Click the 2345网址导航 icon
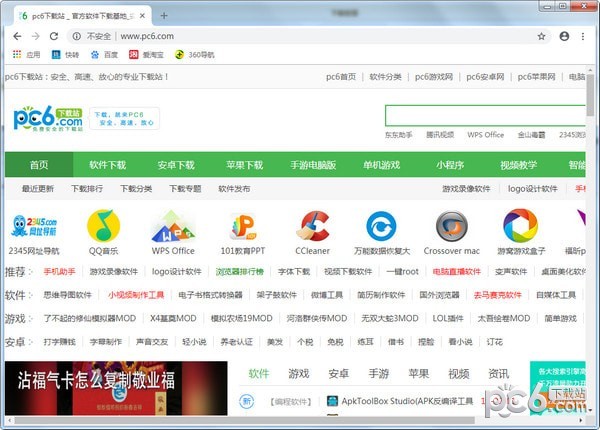The image size is (600, 430). point(34,226)
